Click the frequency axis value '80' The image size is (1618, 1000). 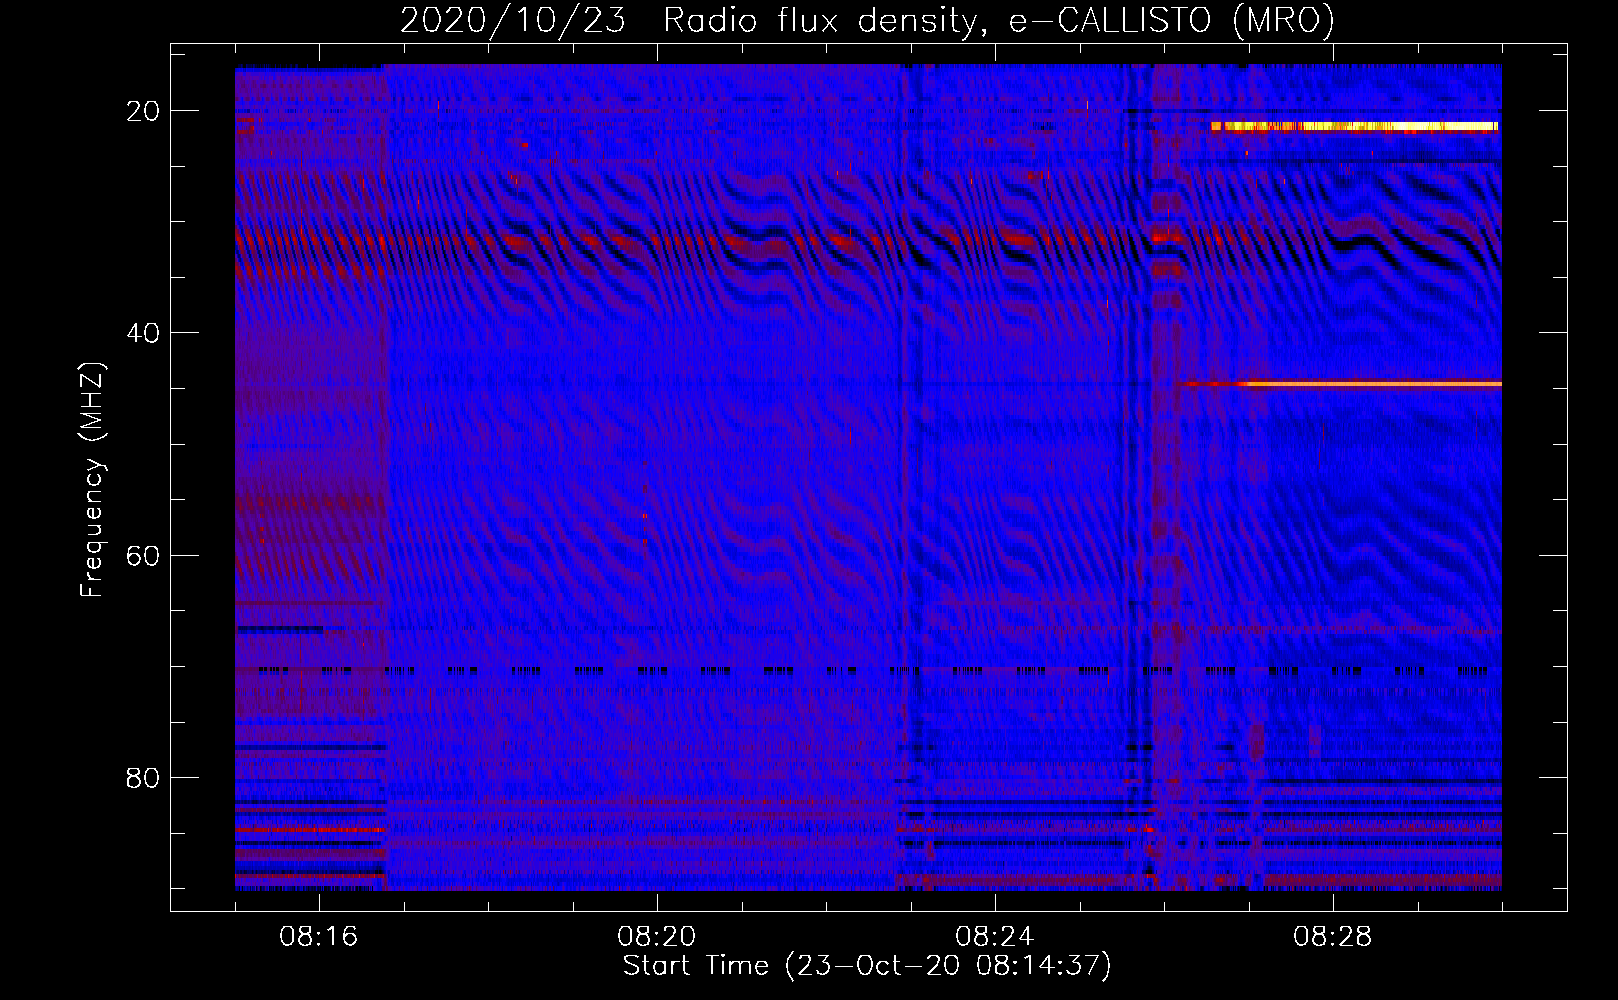pos(144,778)
